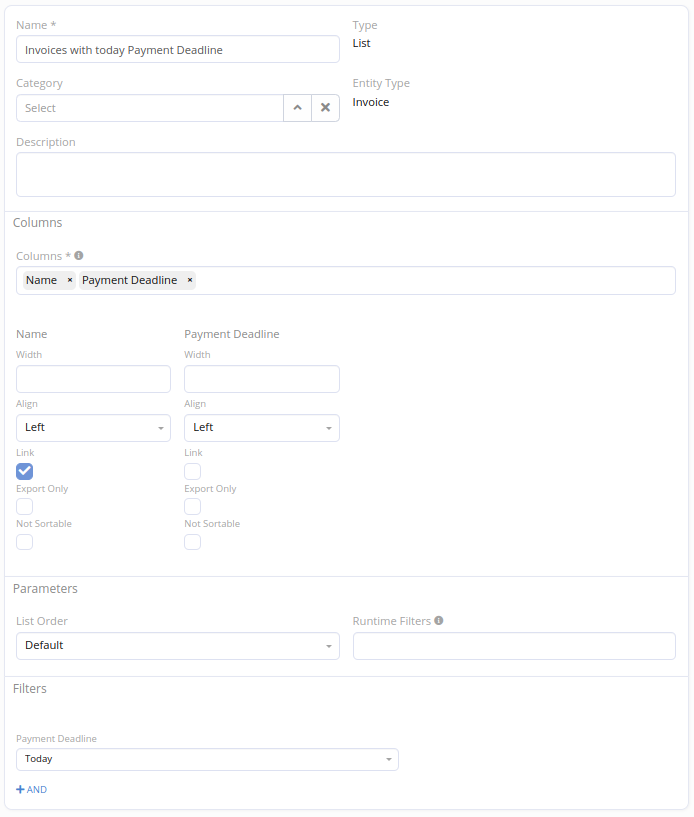Click the Category up-arrow select icon

tap(297, 108)
